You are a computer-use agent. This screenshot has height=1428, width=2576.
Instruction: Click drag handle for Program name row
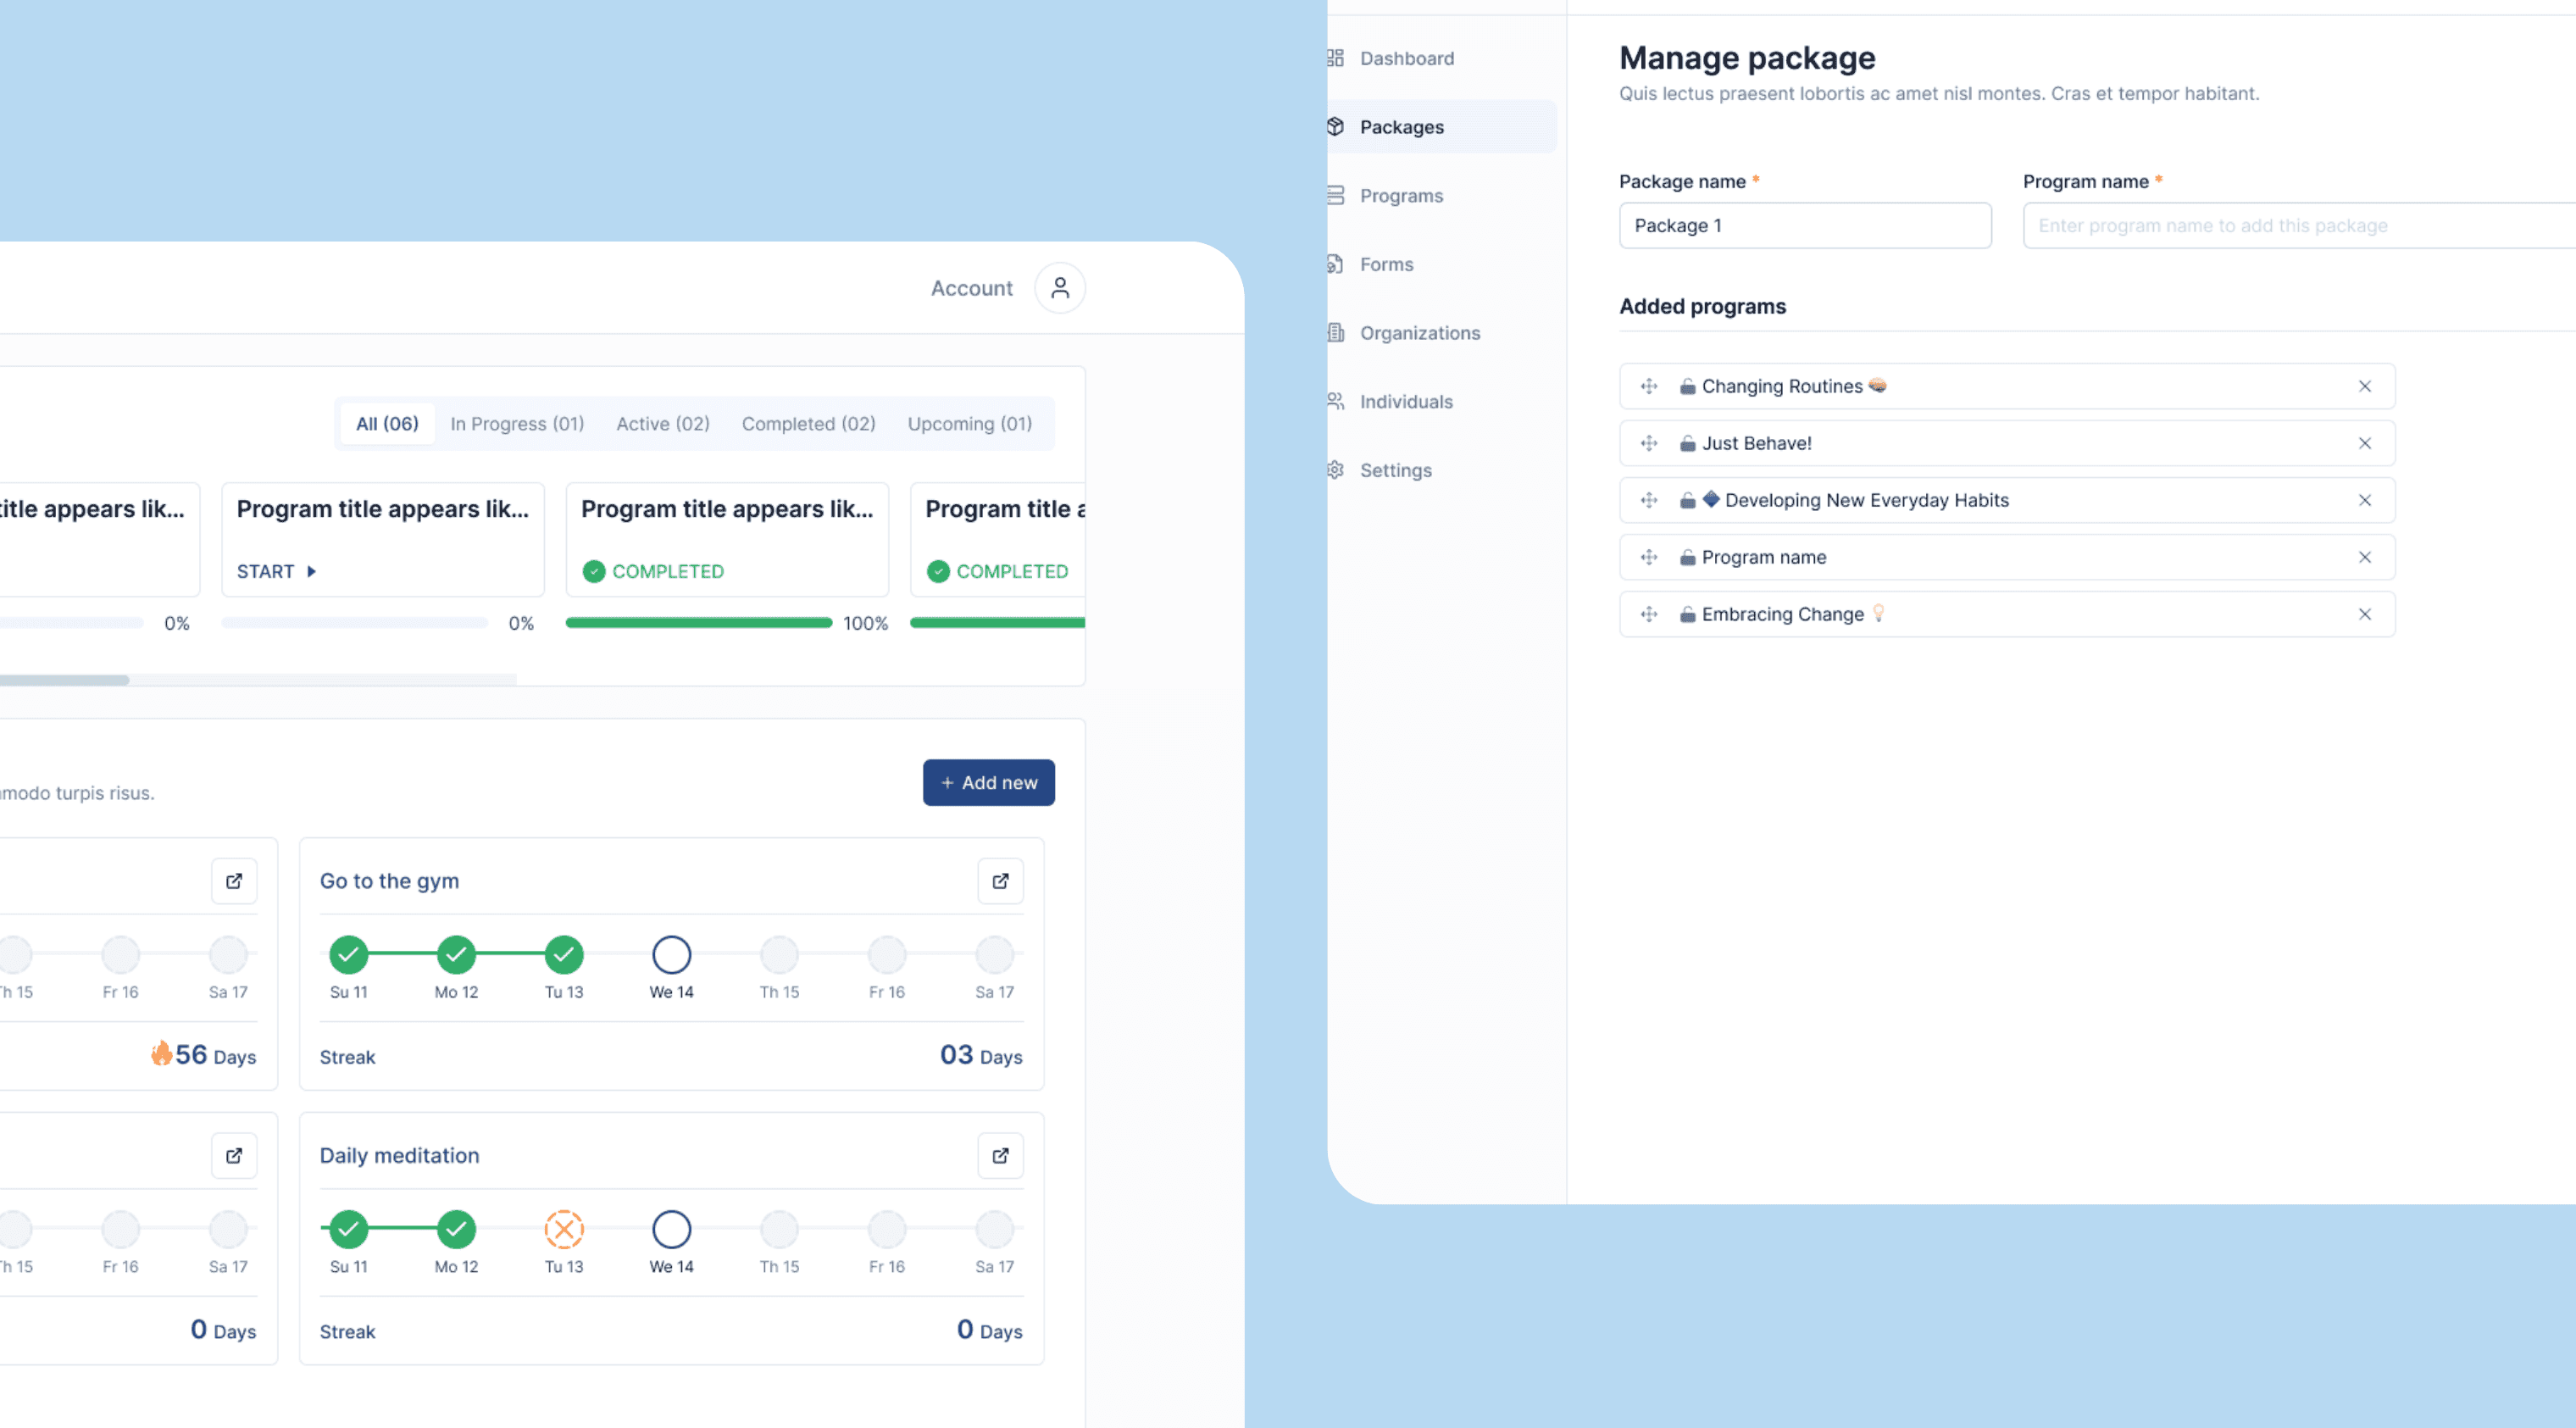coord(1648,557)
